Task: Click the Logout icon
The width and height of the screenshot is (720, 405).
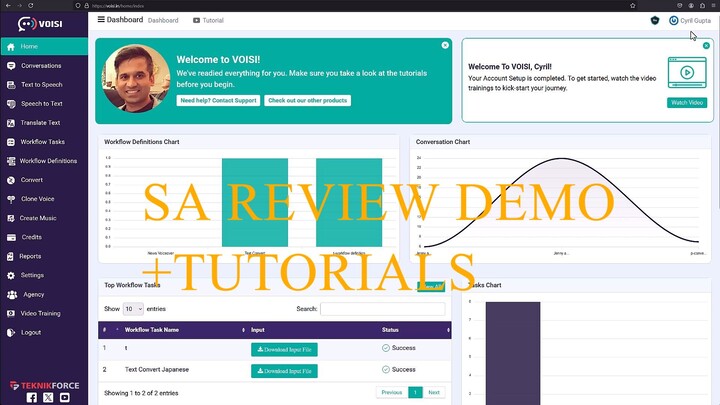Action: tap(11, 333)
